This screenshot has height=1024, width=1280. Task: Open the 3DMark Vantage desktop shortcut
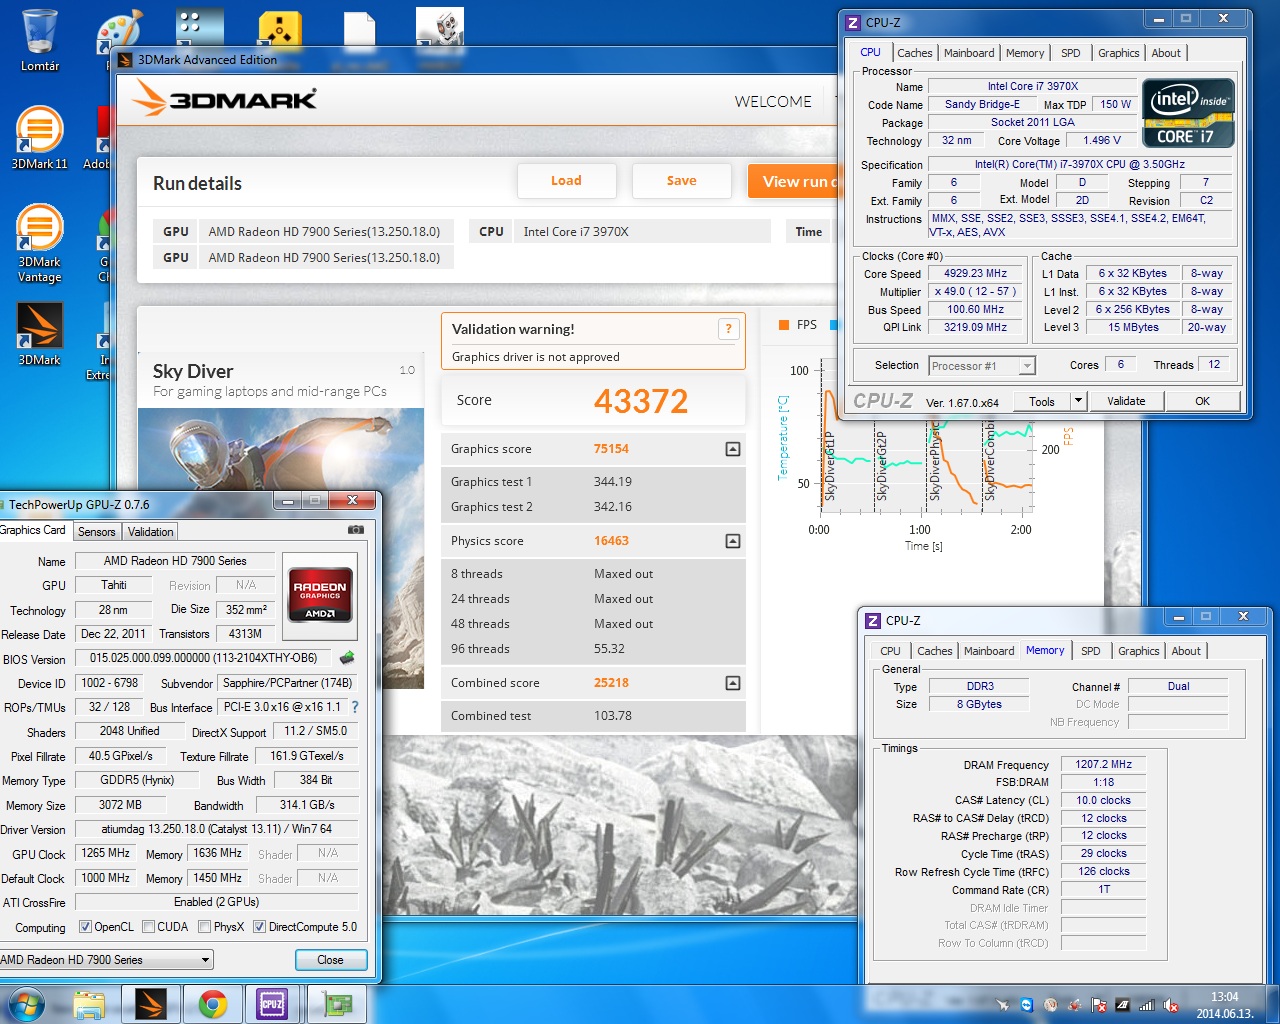click(x=40, y=243)
